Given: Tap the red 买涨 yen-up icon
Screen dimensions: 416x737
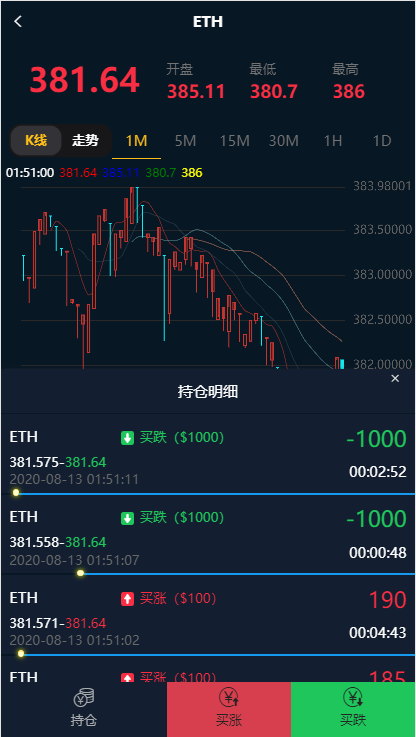Looking at the screenshot, I should 229,697.
